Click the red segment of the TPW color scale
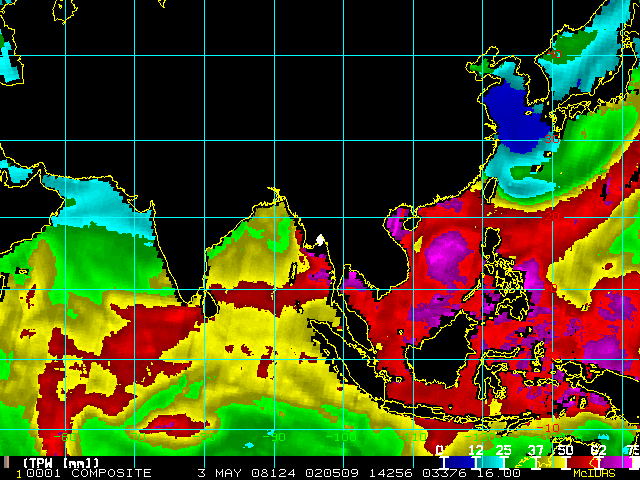Viewport: 640px width, 480px height. click(581, 462)
